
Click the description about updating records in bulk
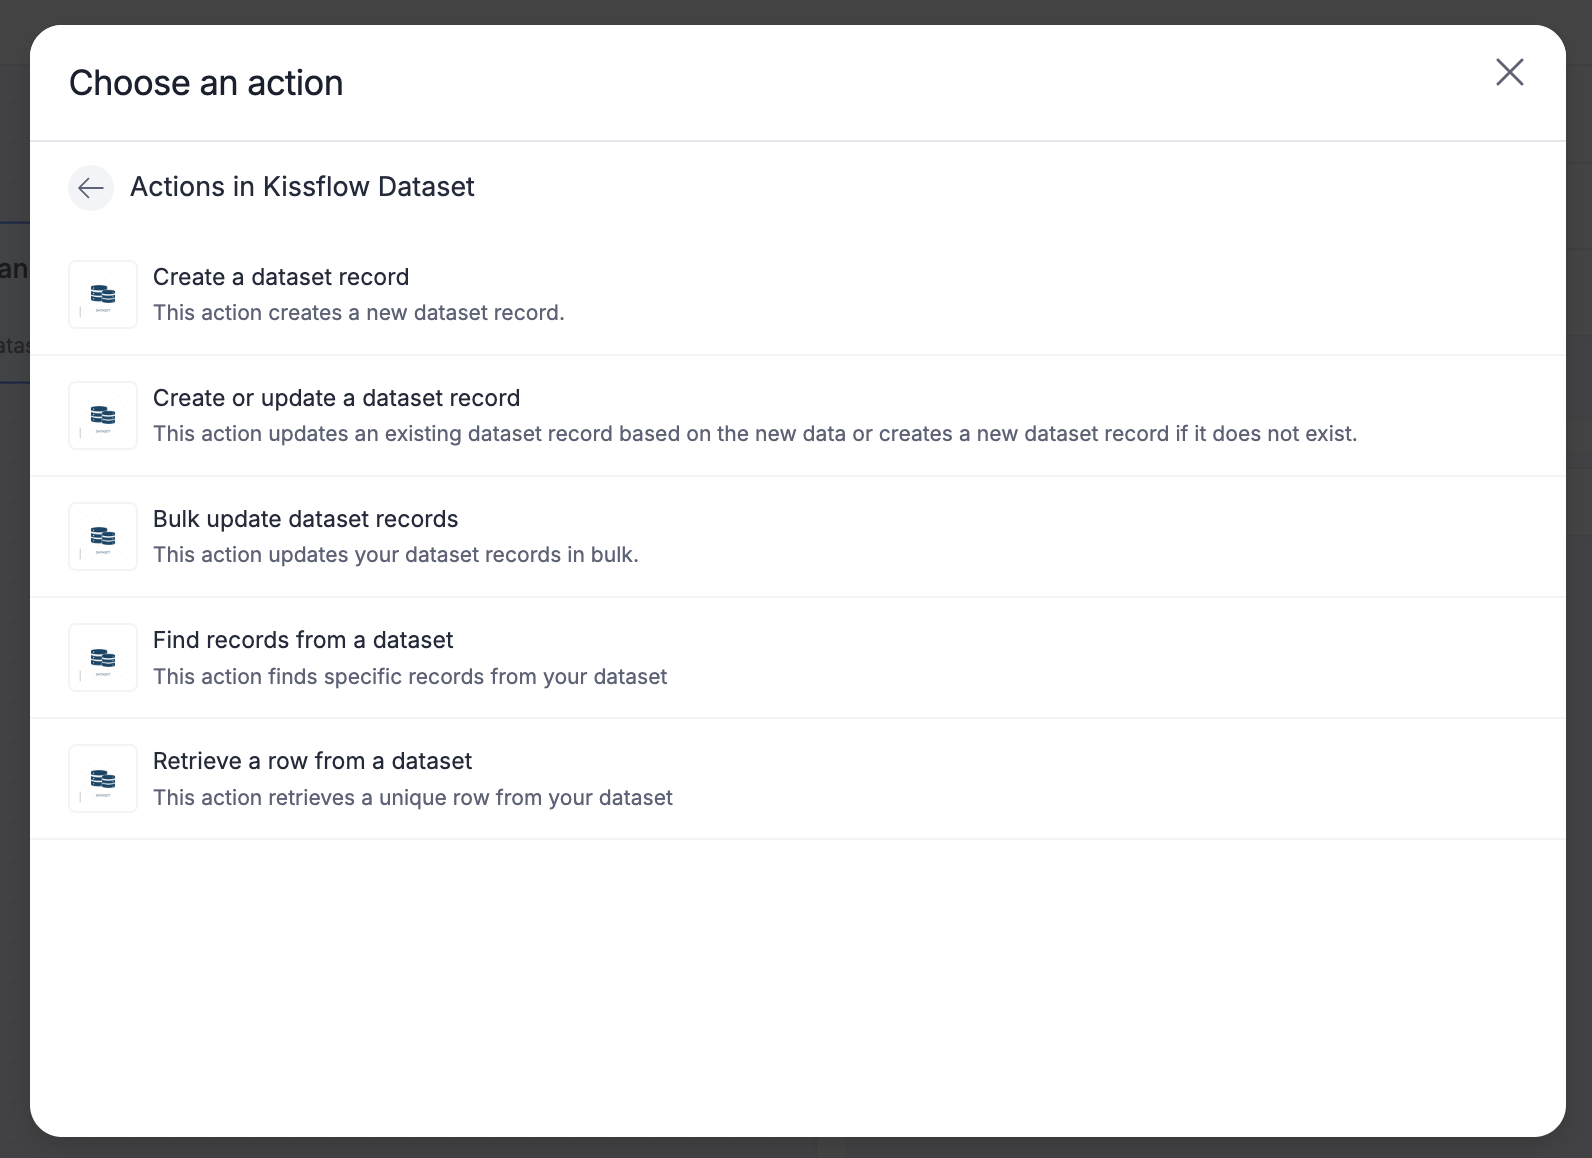click(395, 555)
